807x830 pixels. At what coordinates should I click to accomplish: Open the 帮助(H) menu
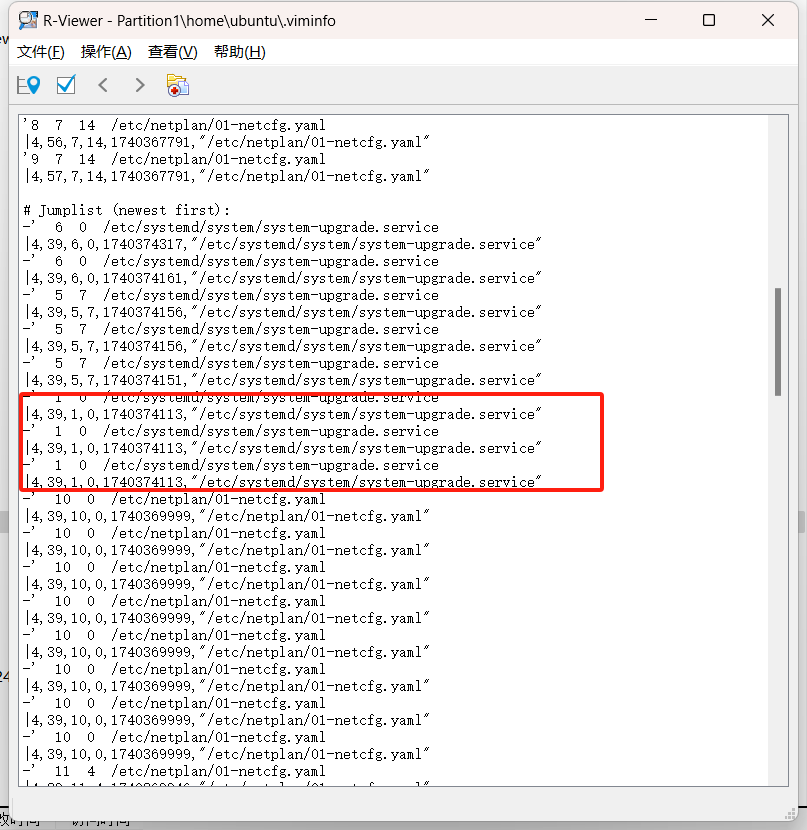point(239,52)
